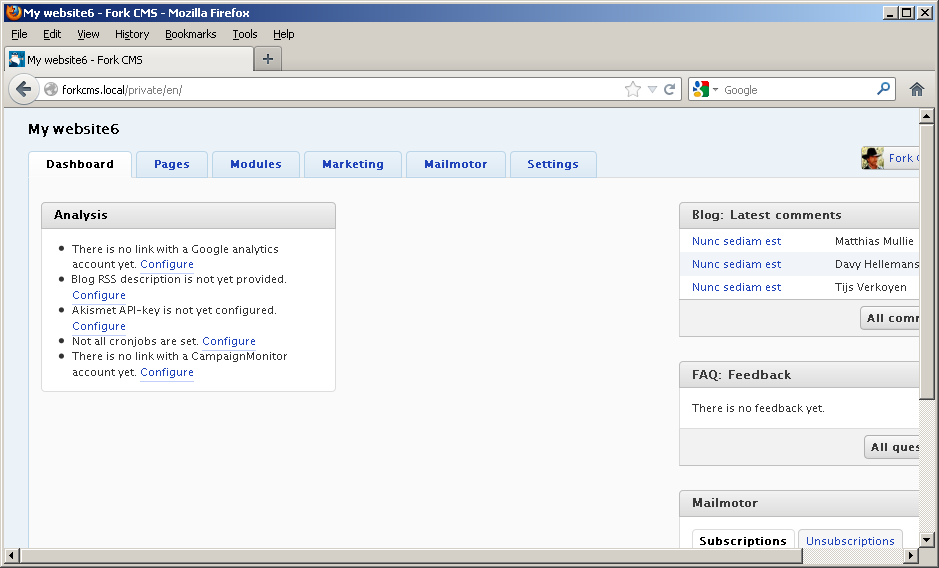Viewport: 939px width, 568px height.
Task: Click into the URL address field
Action: click(x=340, y=89)
